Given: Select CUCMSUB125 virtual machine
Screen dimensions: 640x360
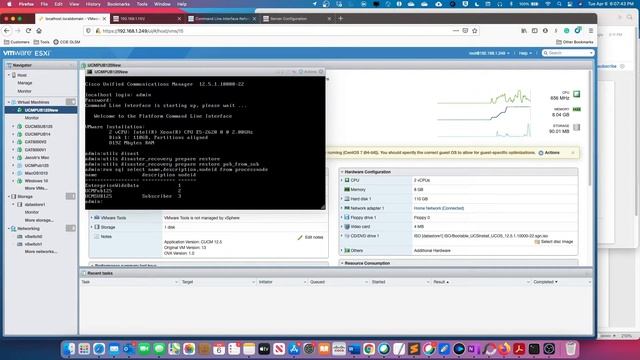Looking at the screenshot, I should pyautogui.click(x=38, y=127).
